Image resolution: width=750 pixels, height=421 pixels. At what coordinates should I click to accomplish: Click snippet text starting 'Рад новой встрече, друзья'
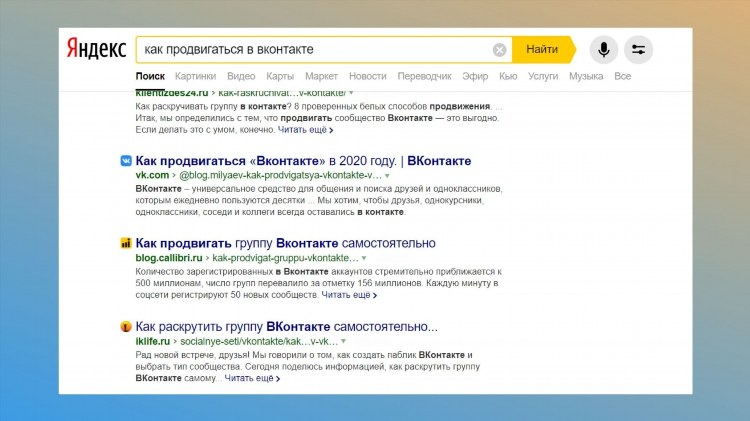[x=308, y=366]
